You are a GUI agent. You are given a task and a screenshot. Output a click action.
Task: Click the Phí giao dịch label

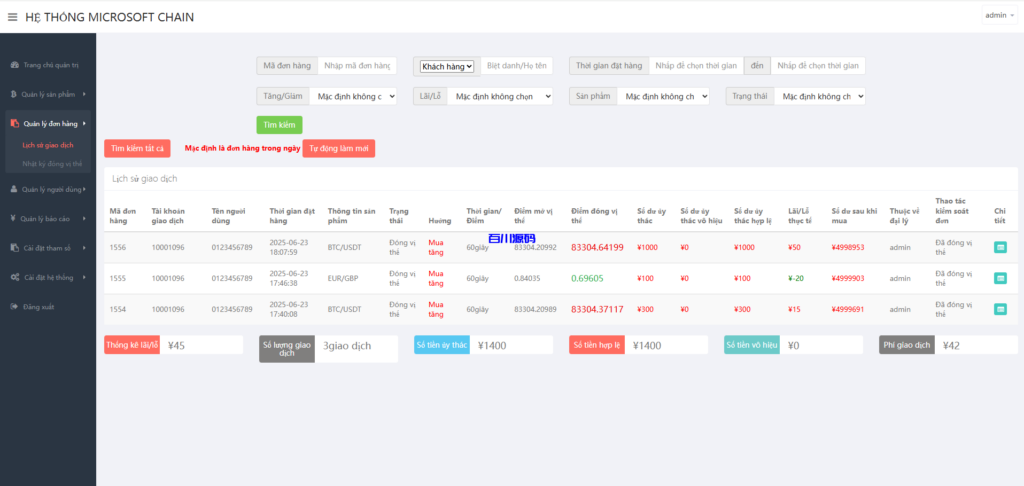point(906,345)
